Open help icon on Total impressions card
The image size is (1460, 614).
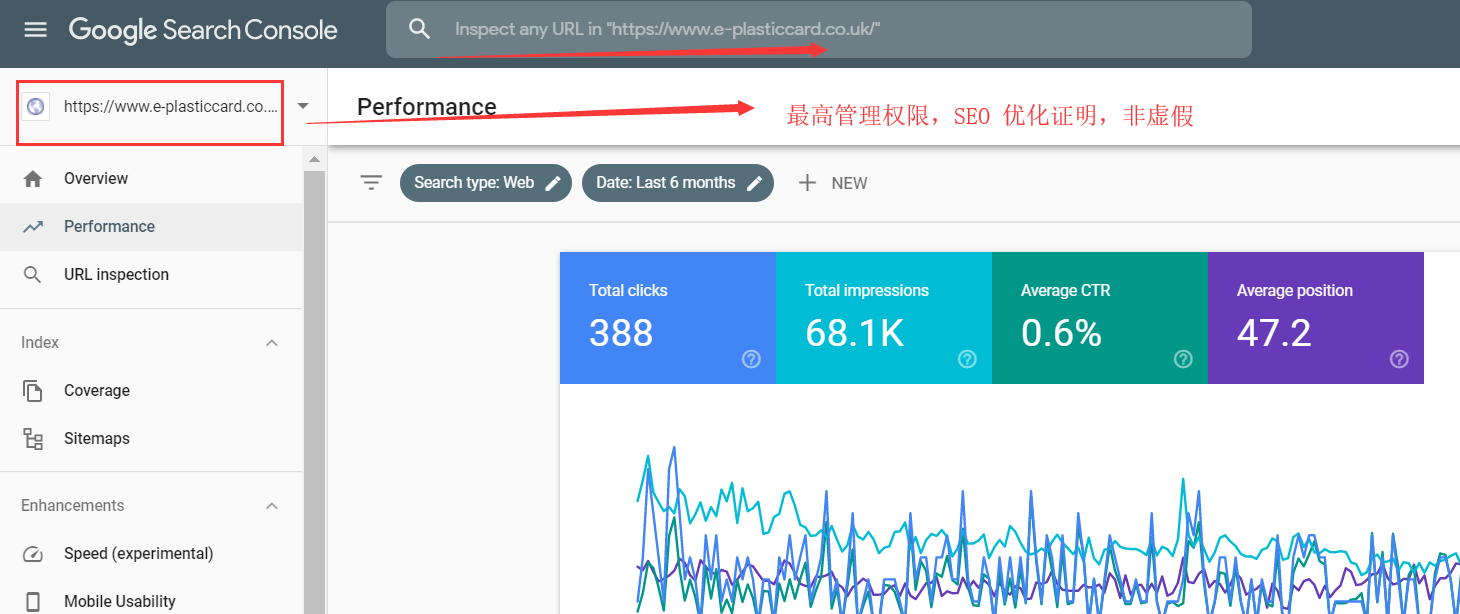click(x=967, y=359)
